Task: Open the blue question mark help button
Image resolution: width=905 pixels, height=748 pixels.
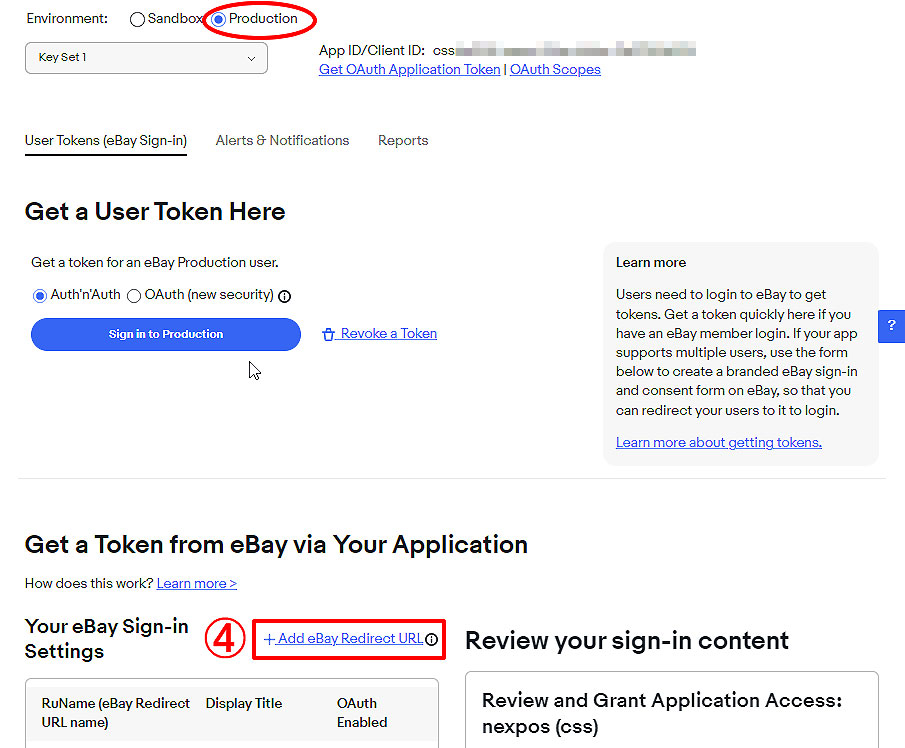Action: tap(891, 327)
